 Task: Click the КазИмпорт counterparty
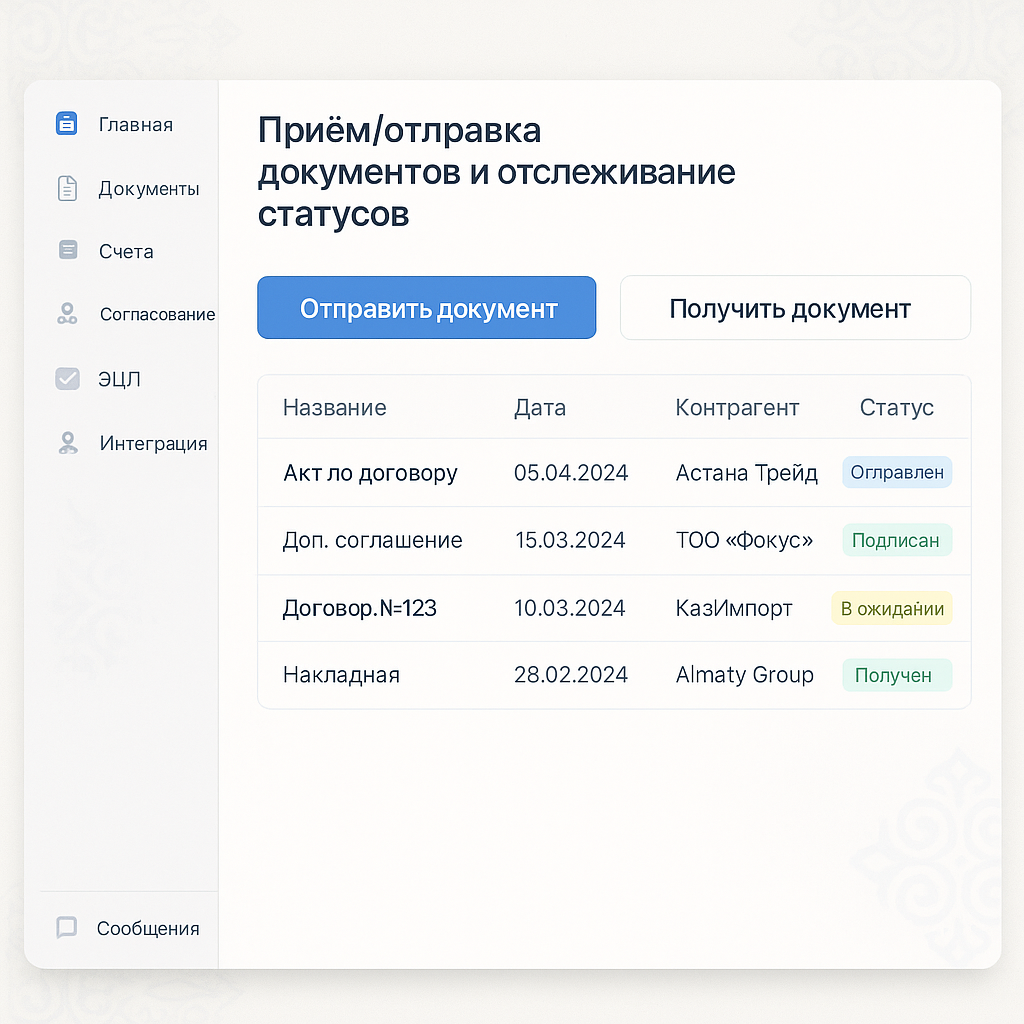click(734, 608)
